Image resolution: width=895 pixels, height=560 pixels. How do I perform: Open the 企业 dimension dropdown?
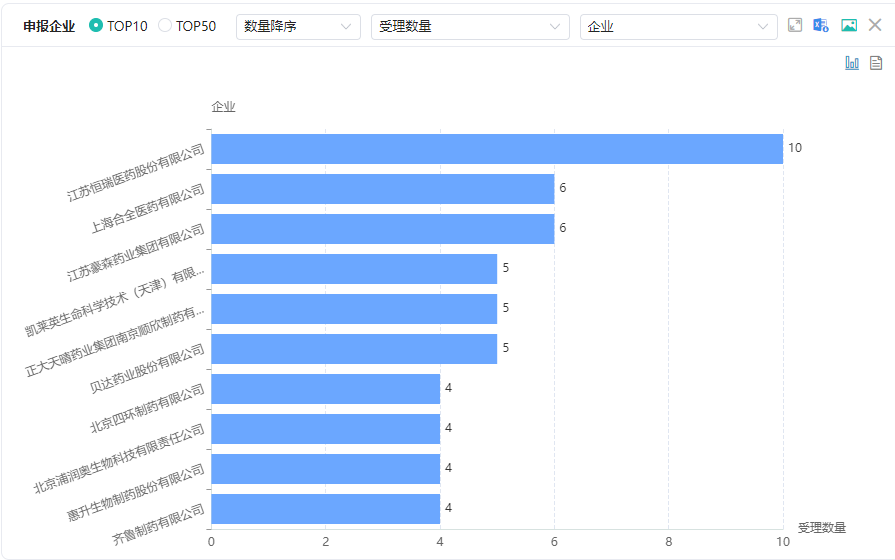click(679, 27)
